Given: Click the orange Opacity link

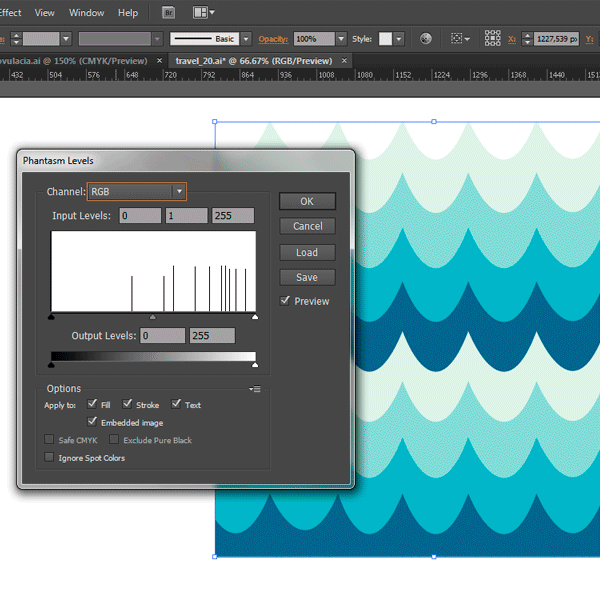Looking at the screenshot, I should pyautogui.click(x=273, y=39).
